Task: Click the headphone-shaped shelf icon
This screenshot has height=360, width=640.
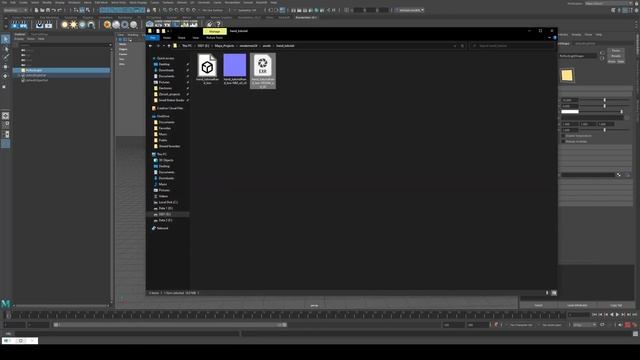Action: click(91, 25)
